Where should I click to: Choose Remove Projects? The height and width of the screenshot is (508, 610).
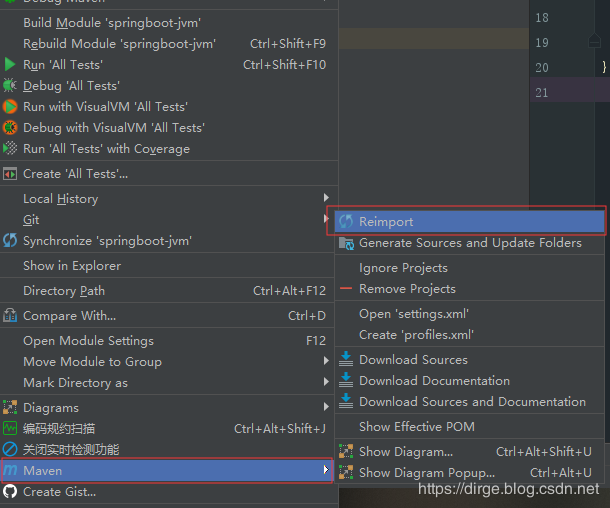point(469,289)
